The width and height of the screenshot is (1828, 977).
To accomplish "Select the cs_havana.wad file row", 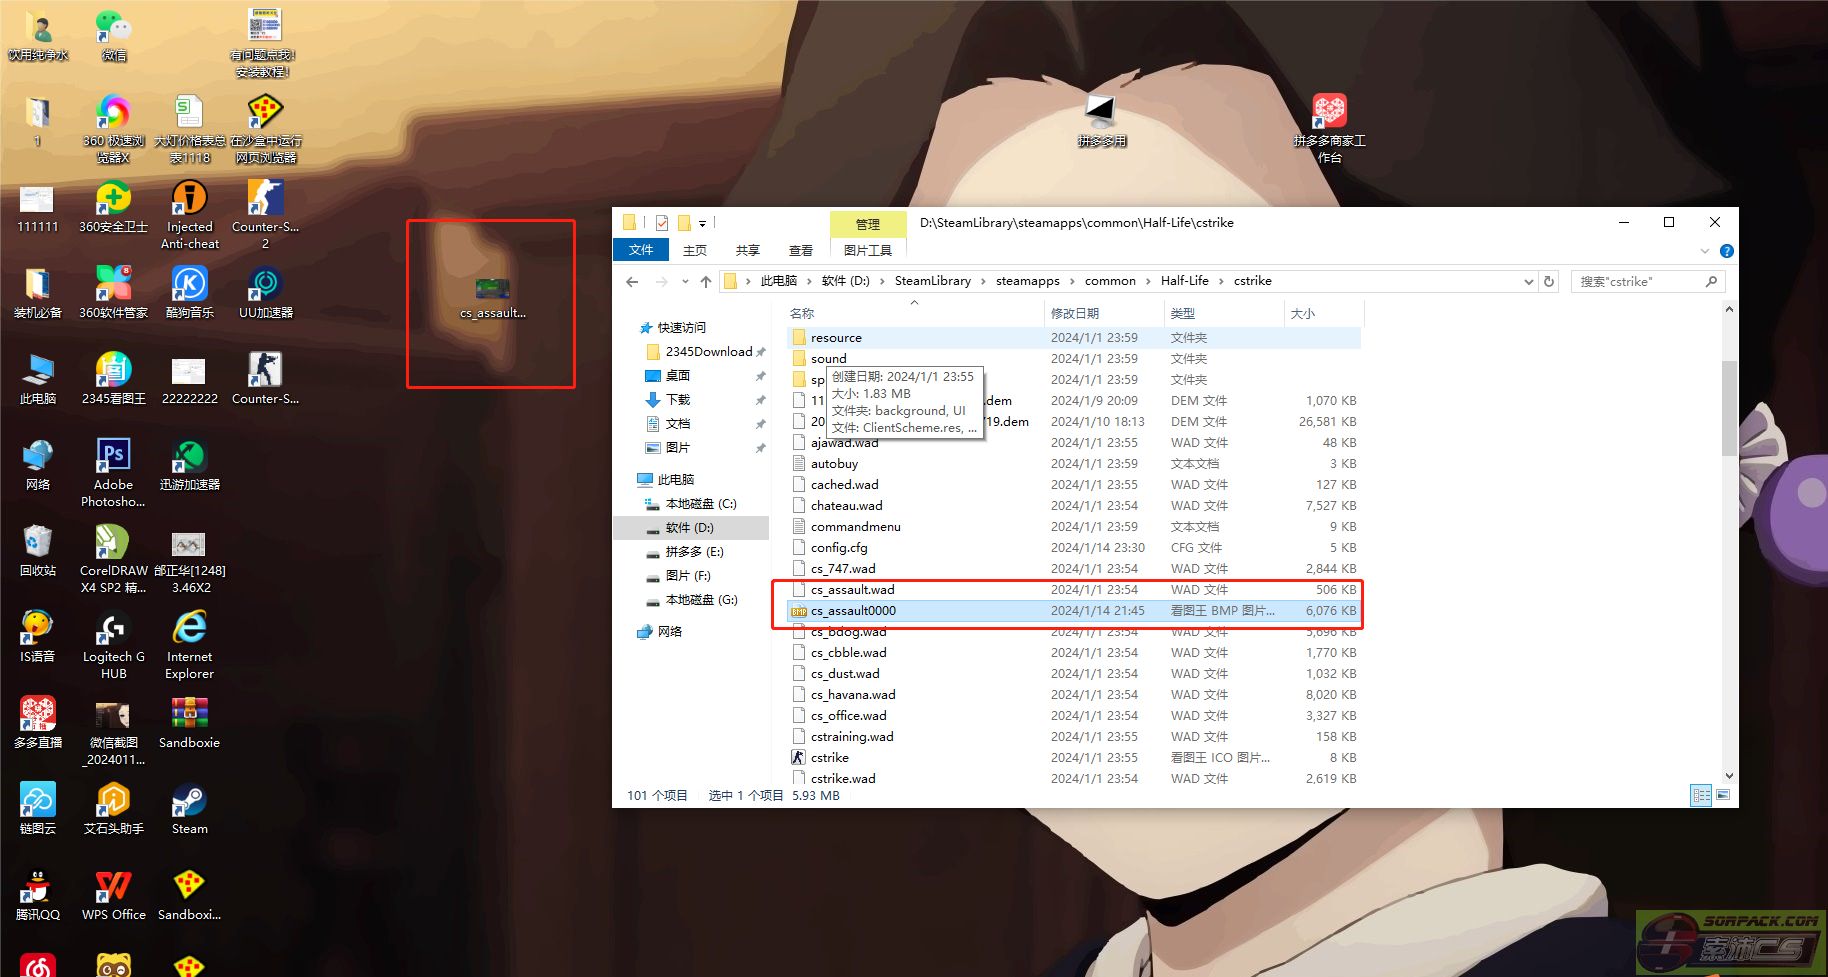I will [1073, 695].
